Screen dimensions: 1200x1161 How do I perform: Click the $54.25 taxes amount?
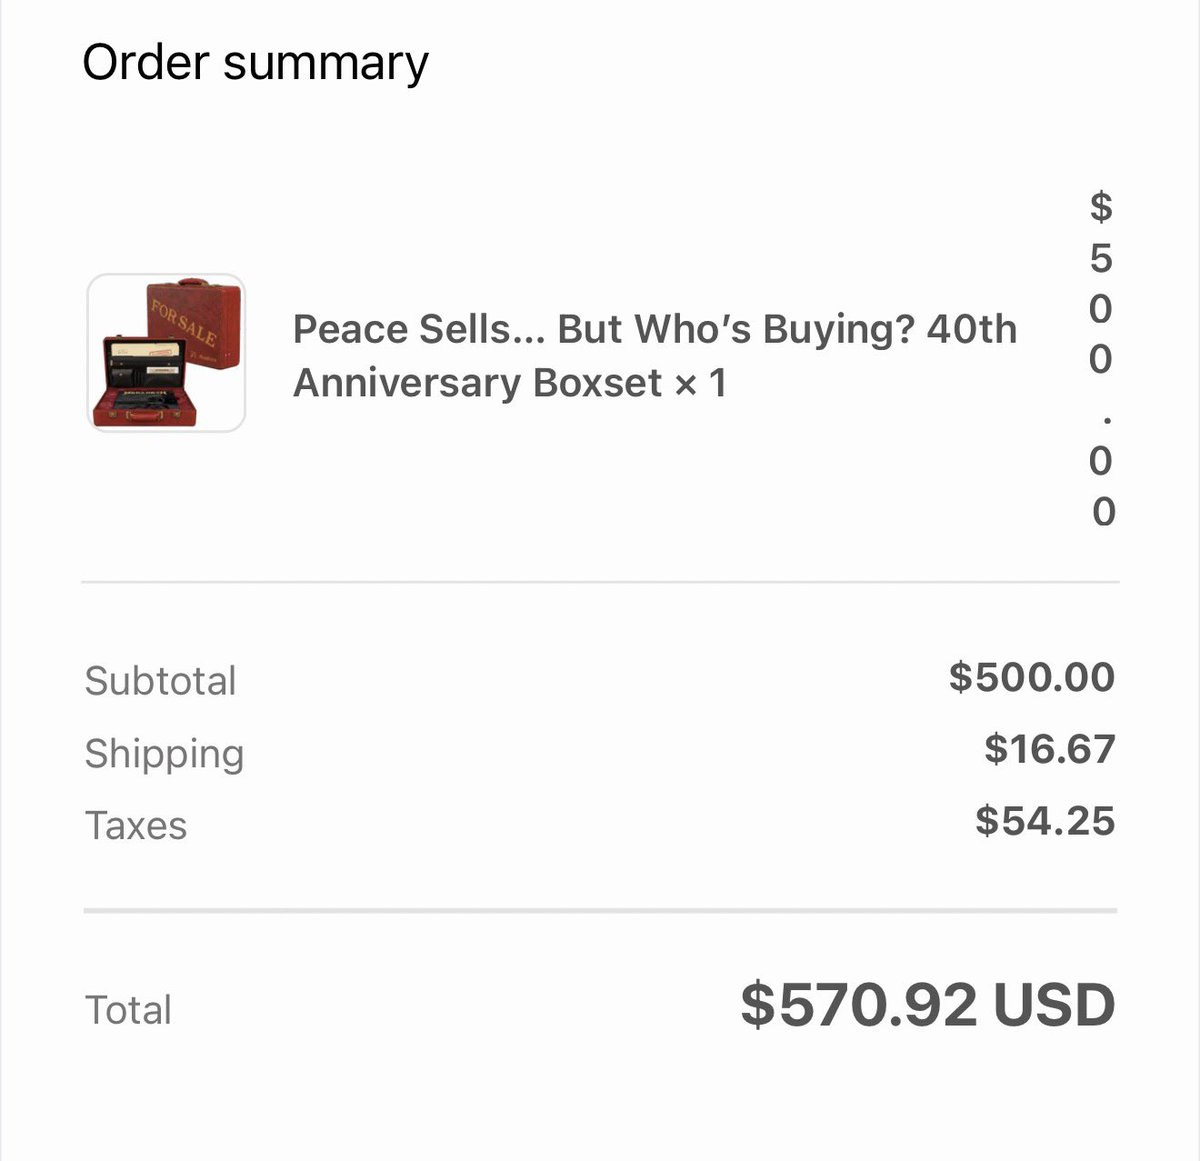pyautogui.click(x=1045, y=821)
